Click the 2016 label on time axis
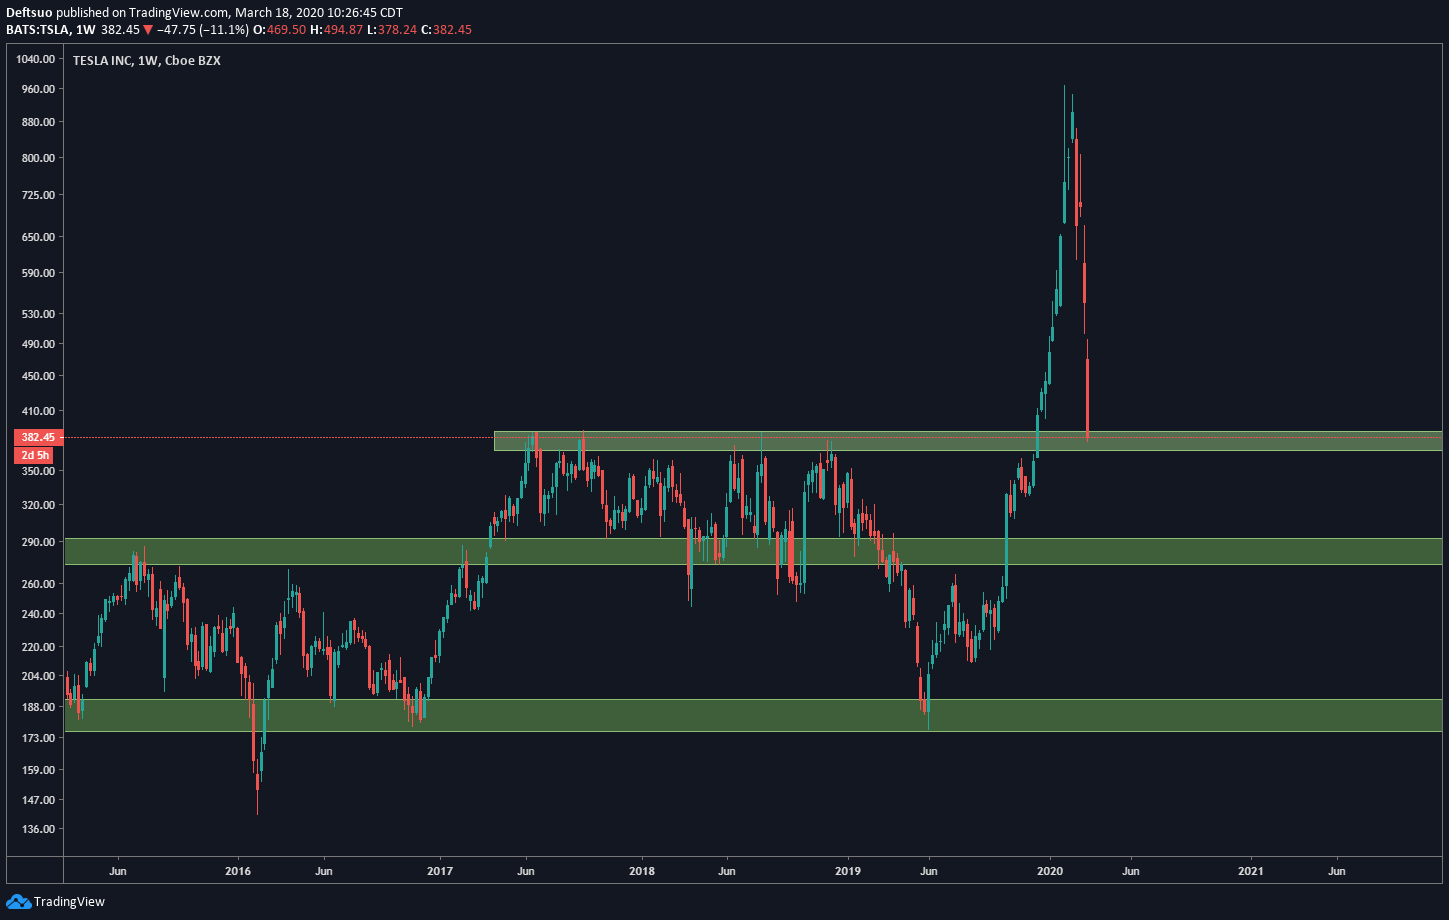1449x920 pixels. coord(238,870)
